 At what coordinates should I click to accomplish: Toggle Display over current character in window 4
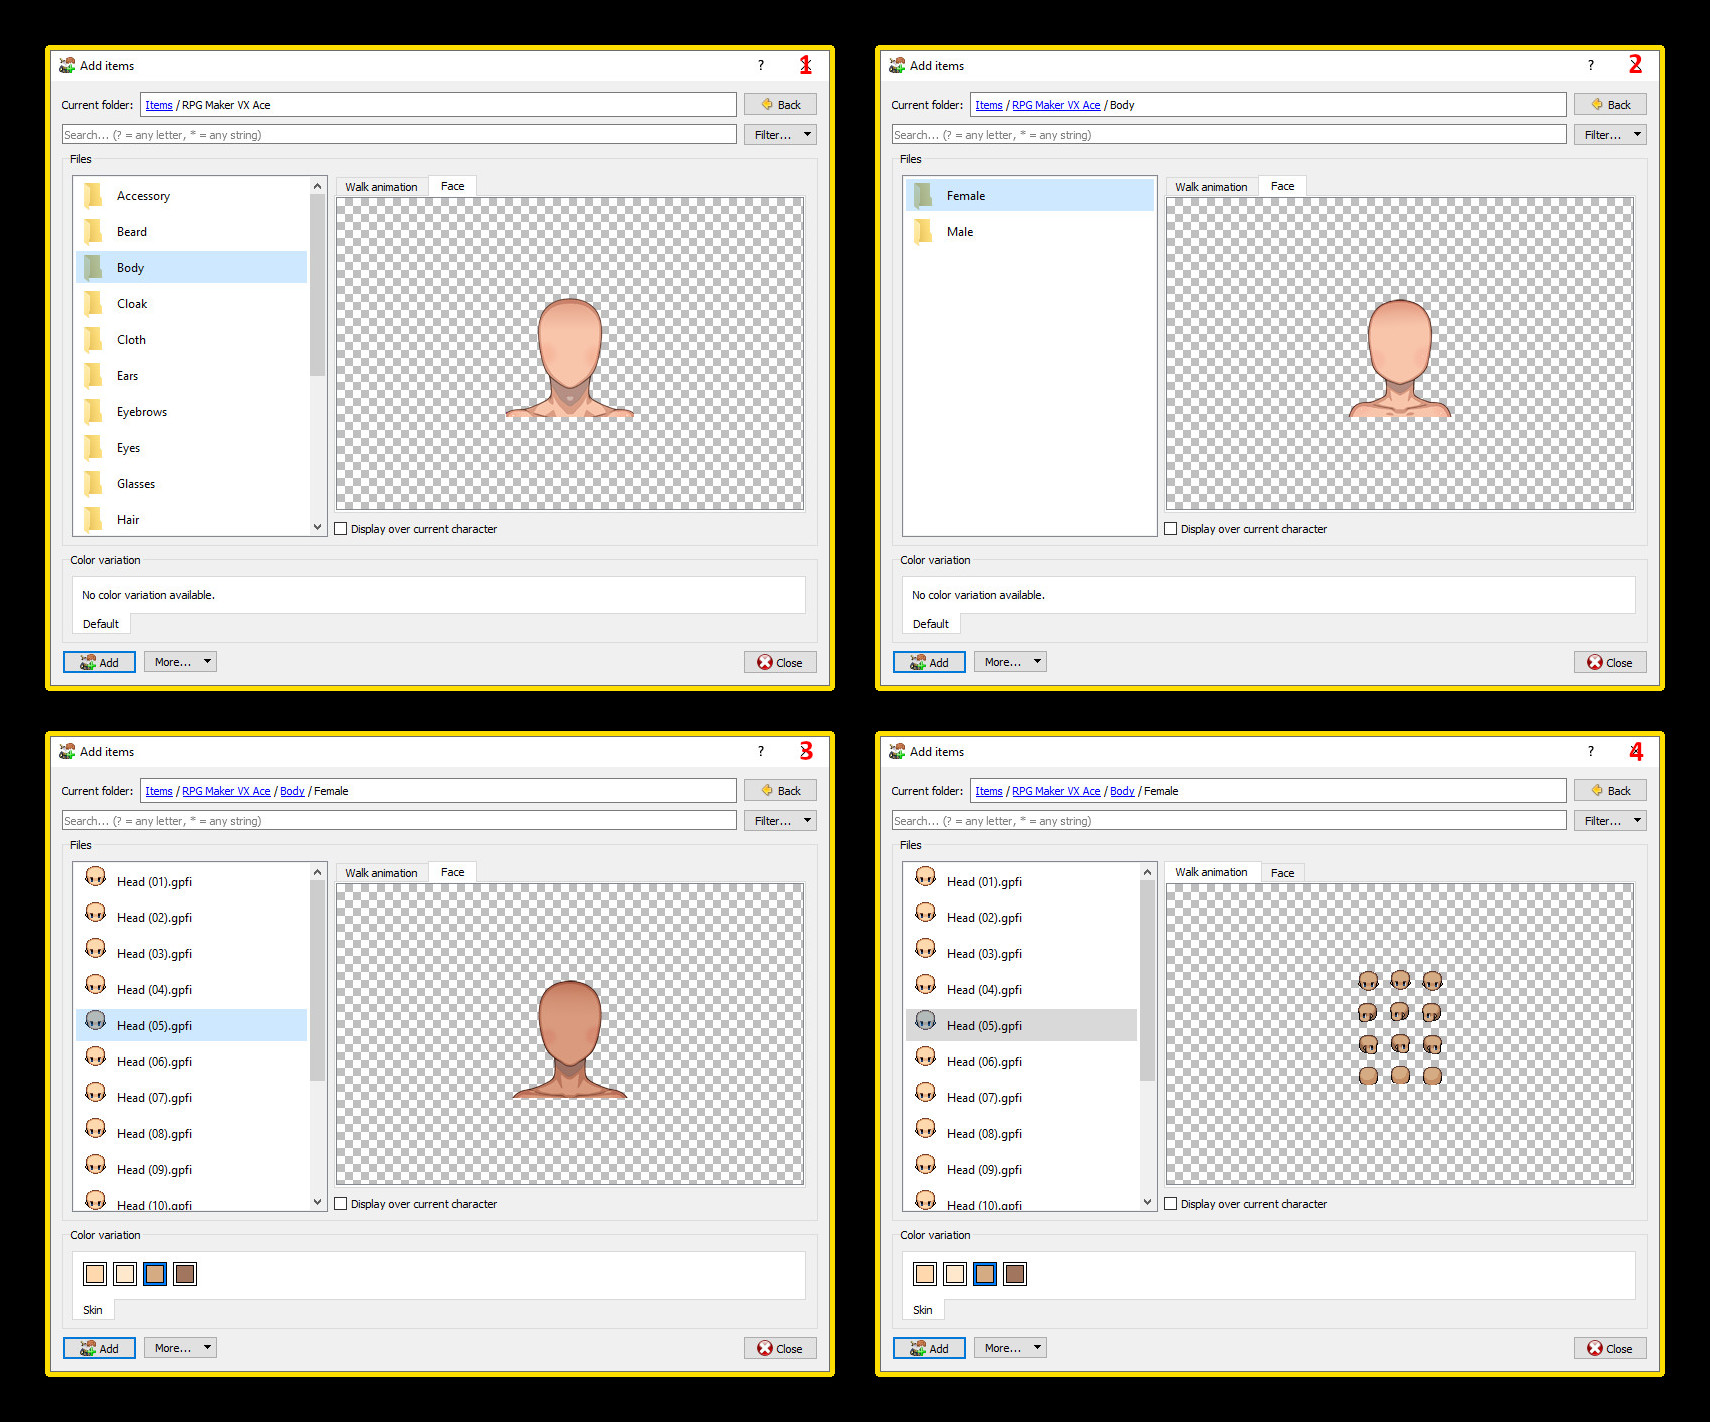1171,1204
